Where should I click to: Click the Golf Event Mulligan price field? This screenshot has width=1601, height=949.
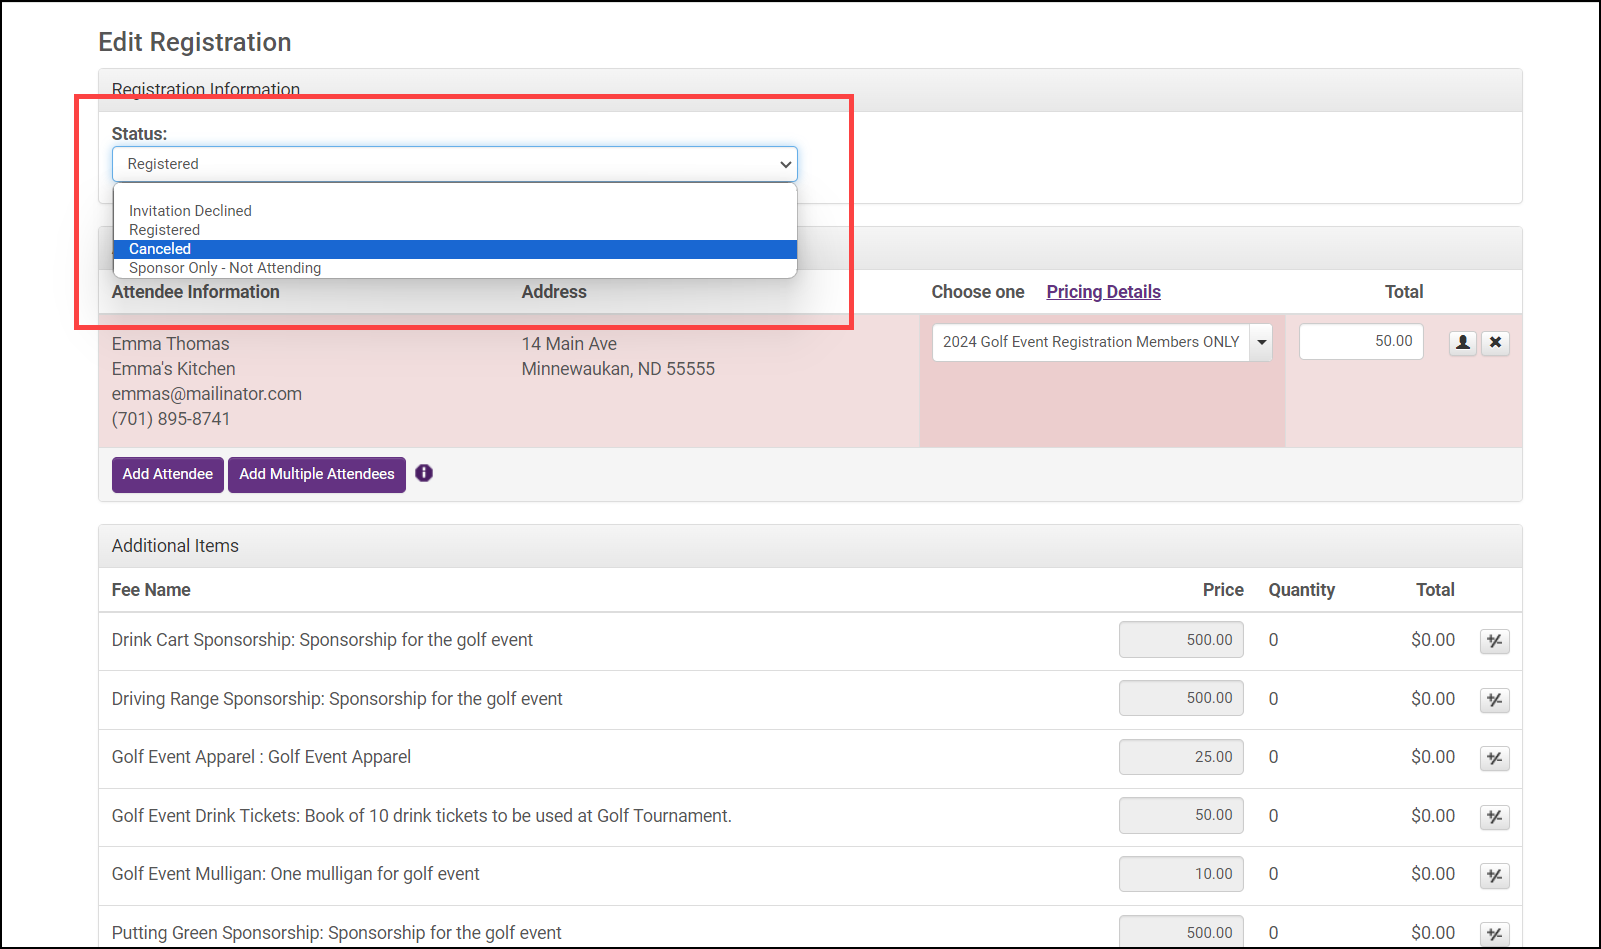[1180, 874]
